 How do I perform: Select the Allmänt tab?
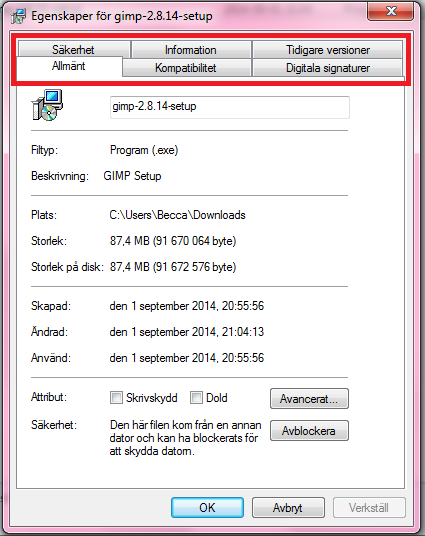(x=69, y=67)
